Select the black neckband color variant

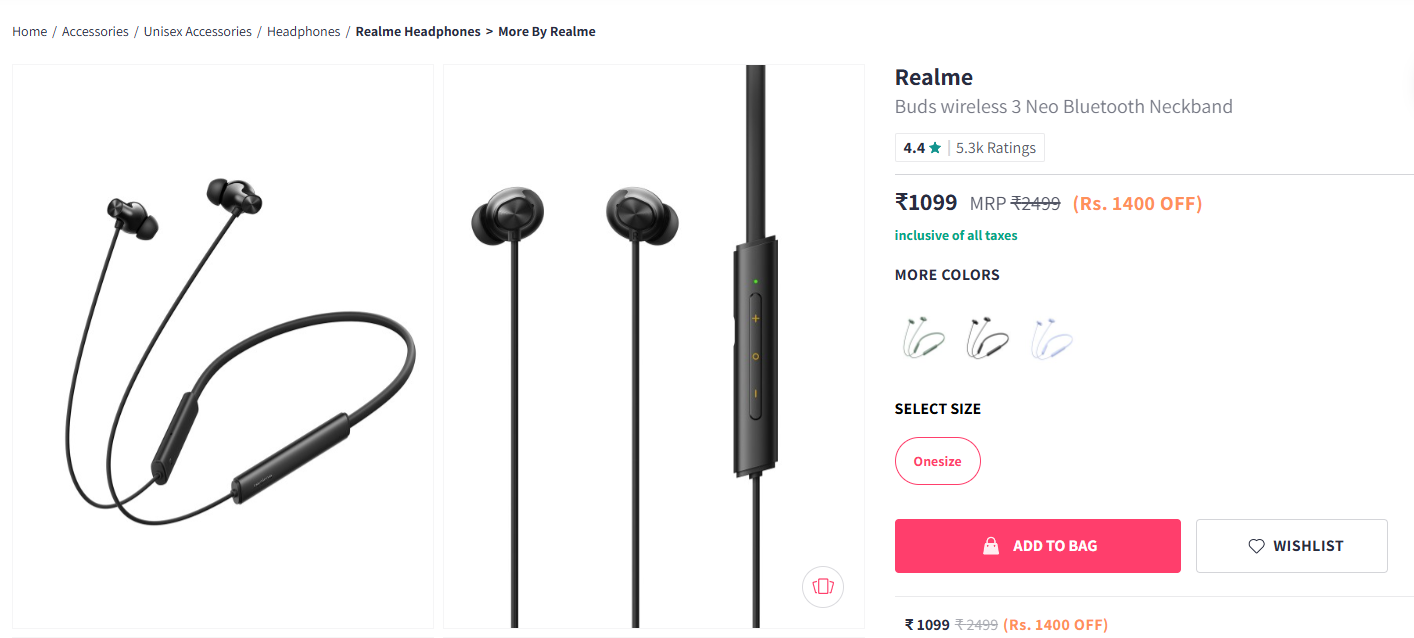(x=986, y=338)
